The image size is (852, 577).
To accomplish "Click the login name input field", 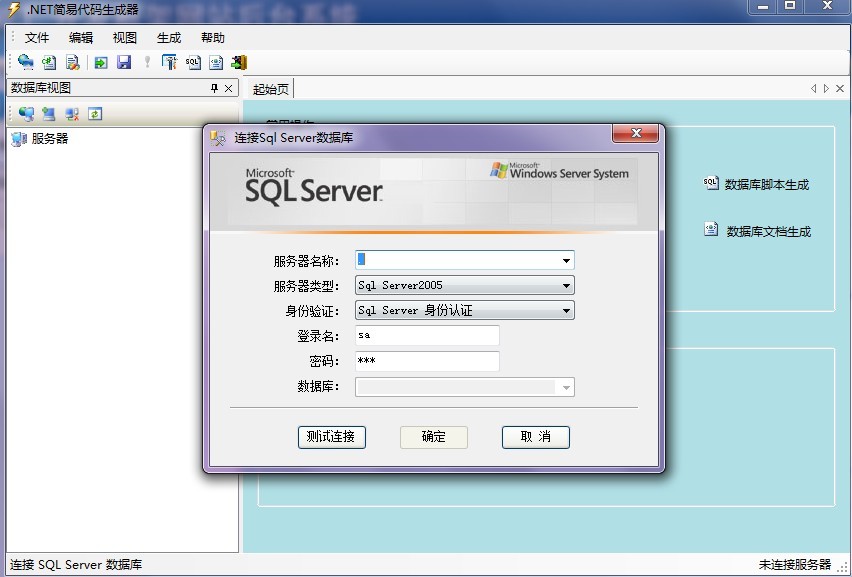I will 427,336.
